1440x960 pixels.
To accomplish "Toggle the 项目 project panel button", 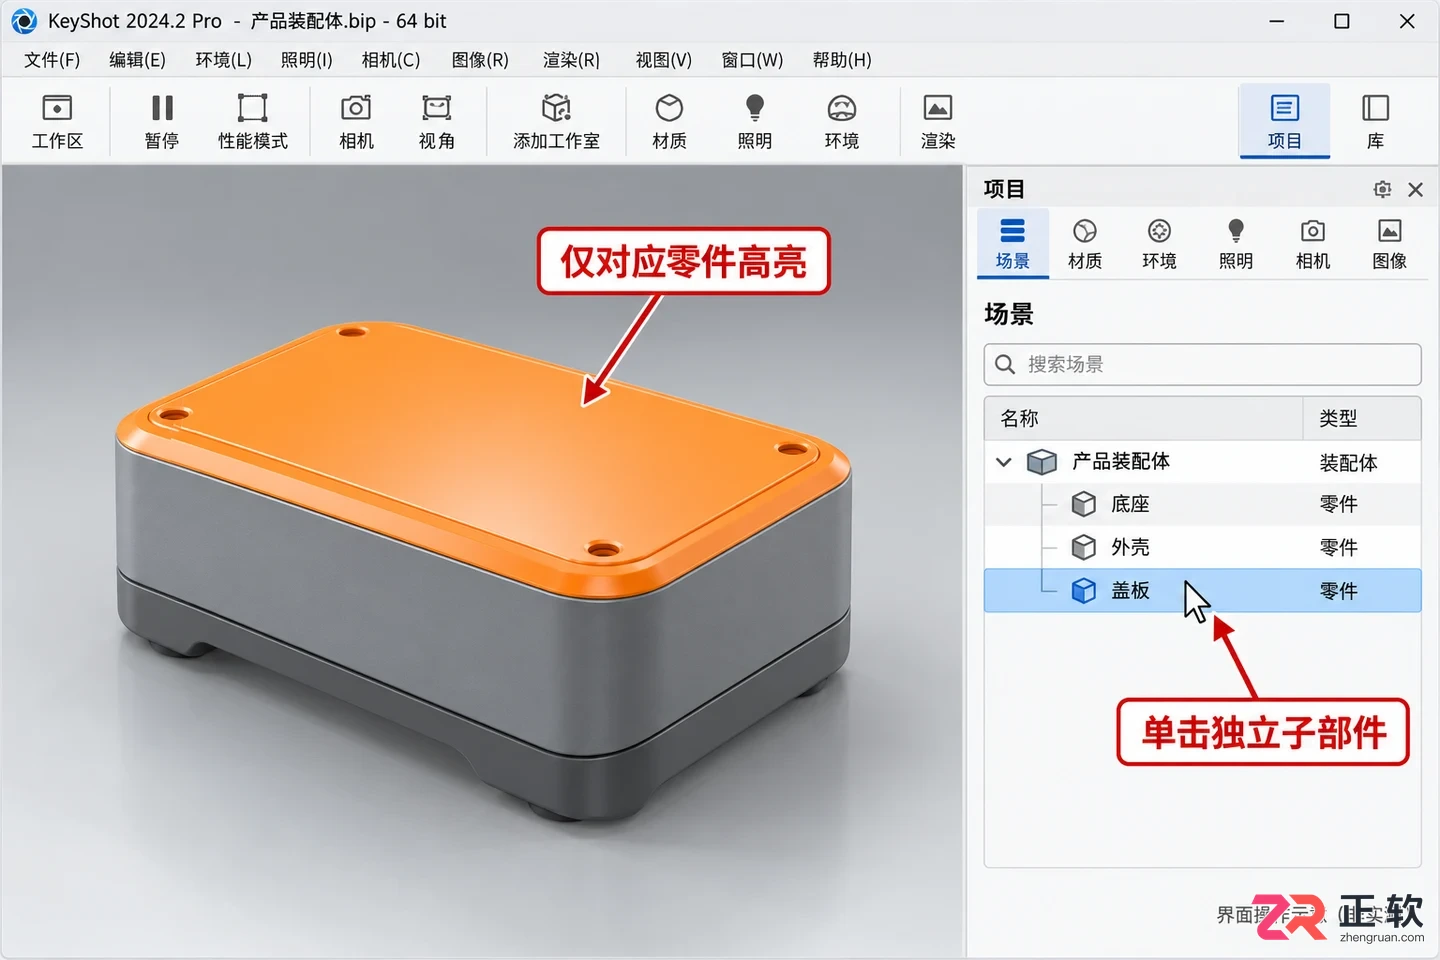I will pyautogui.click(x=1284, y=121).
